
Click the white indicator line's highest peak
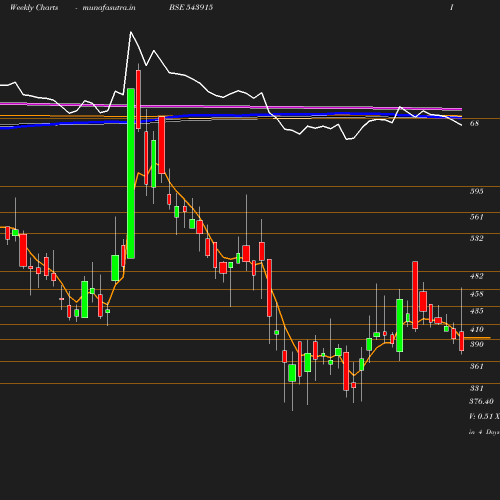tap(131, 32)
